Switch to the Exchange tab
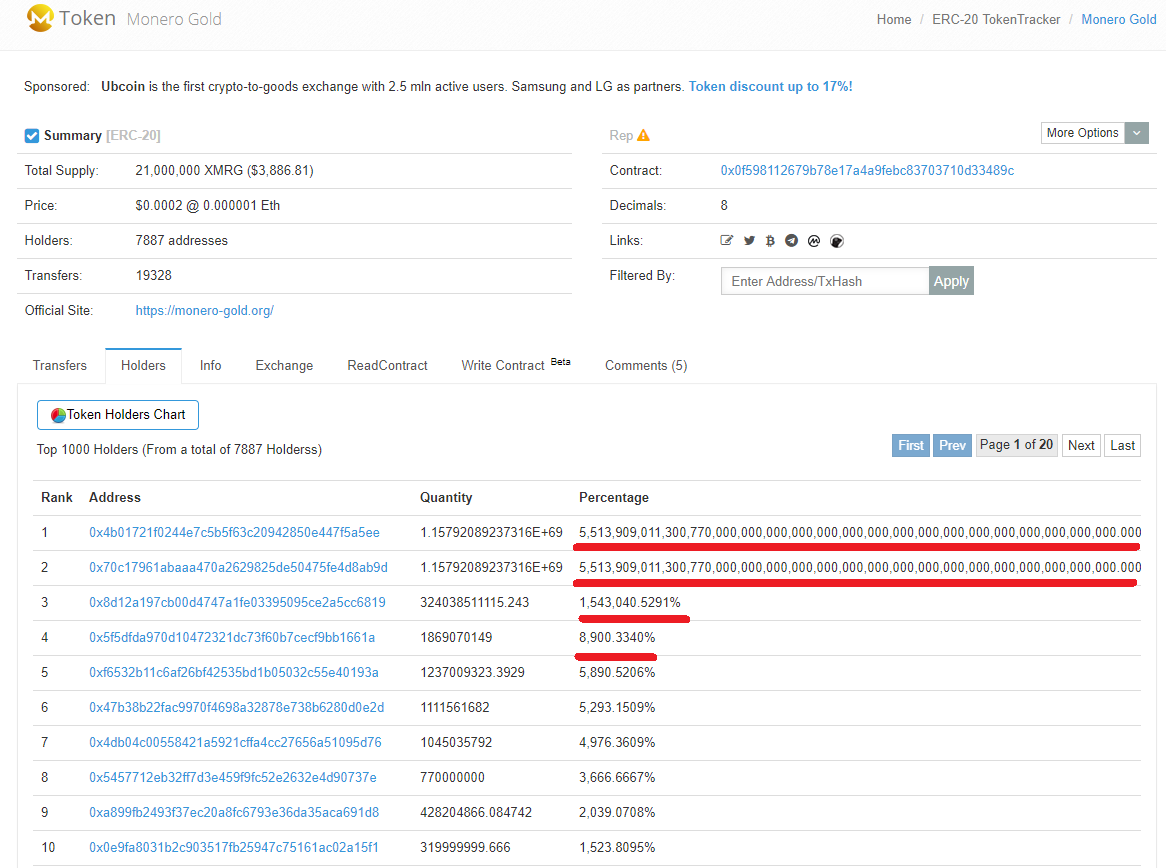1166x868 pixels. point(284,365)
